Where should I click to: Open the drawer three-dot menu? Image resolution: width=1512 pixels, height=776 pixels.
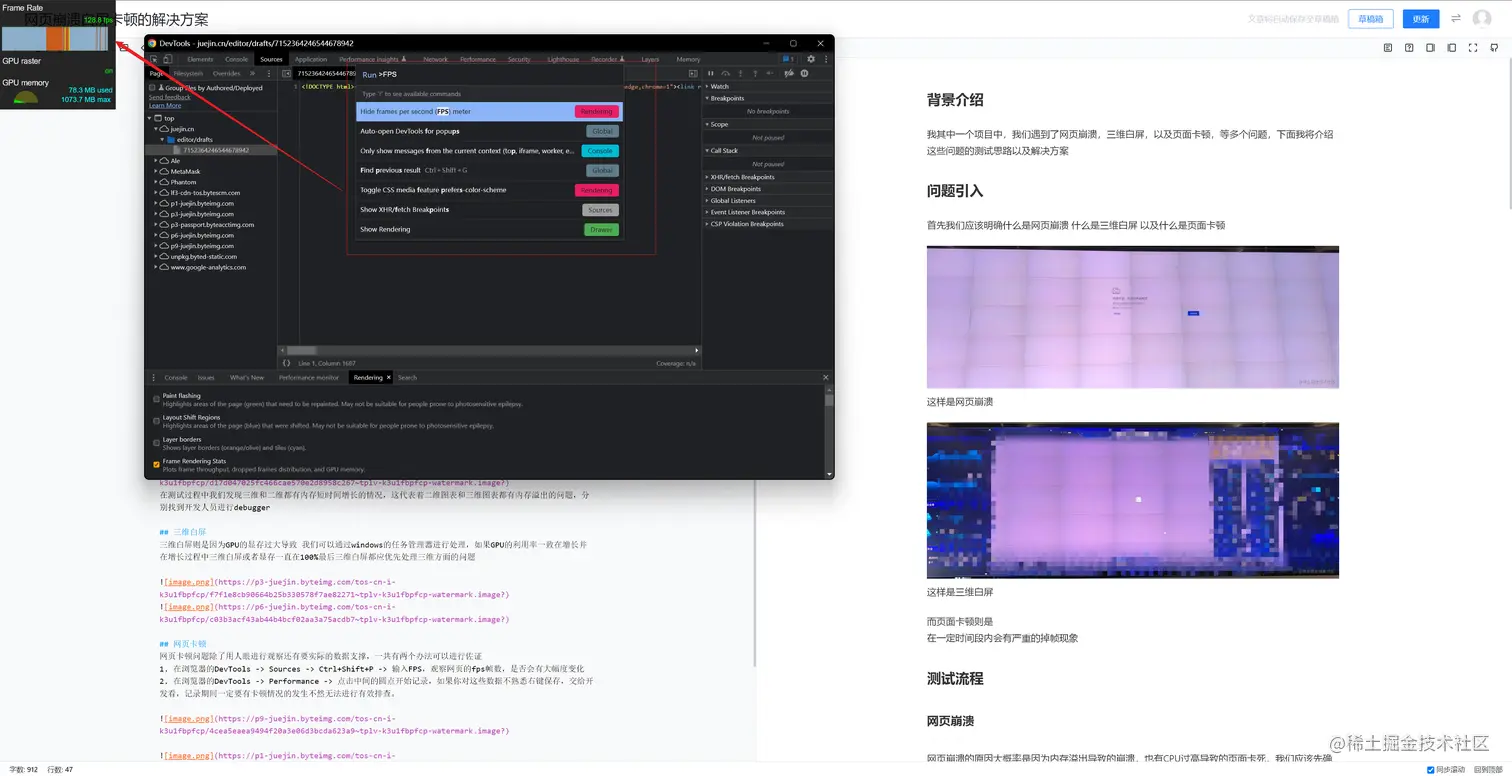153,378
